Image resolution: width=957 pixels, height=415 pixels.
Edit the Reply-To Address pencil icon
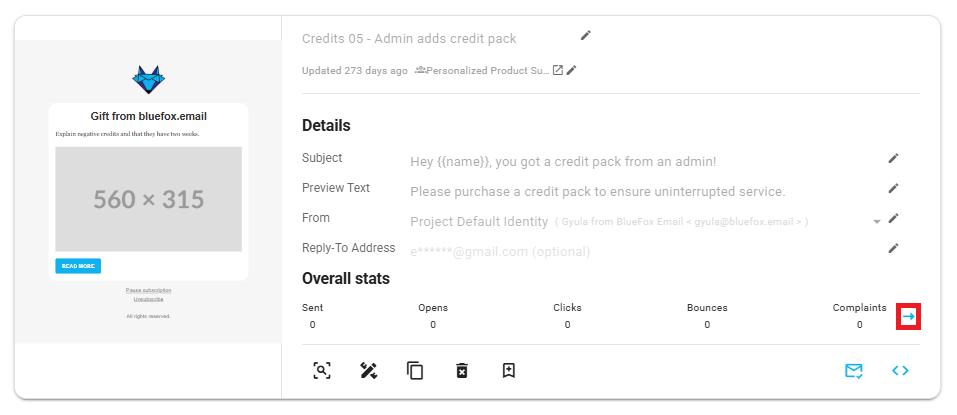pyautogui.click(x=893, y=248)
